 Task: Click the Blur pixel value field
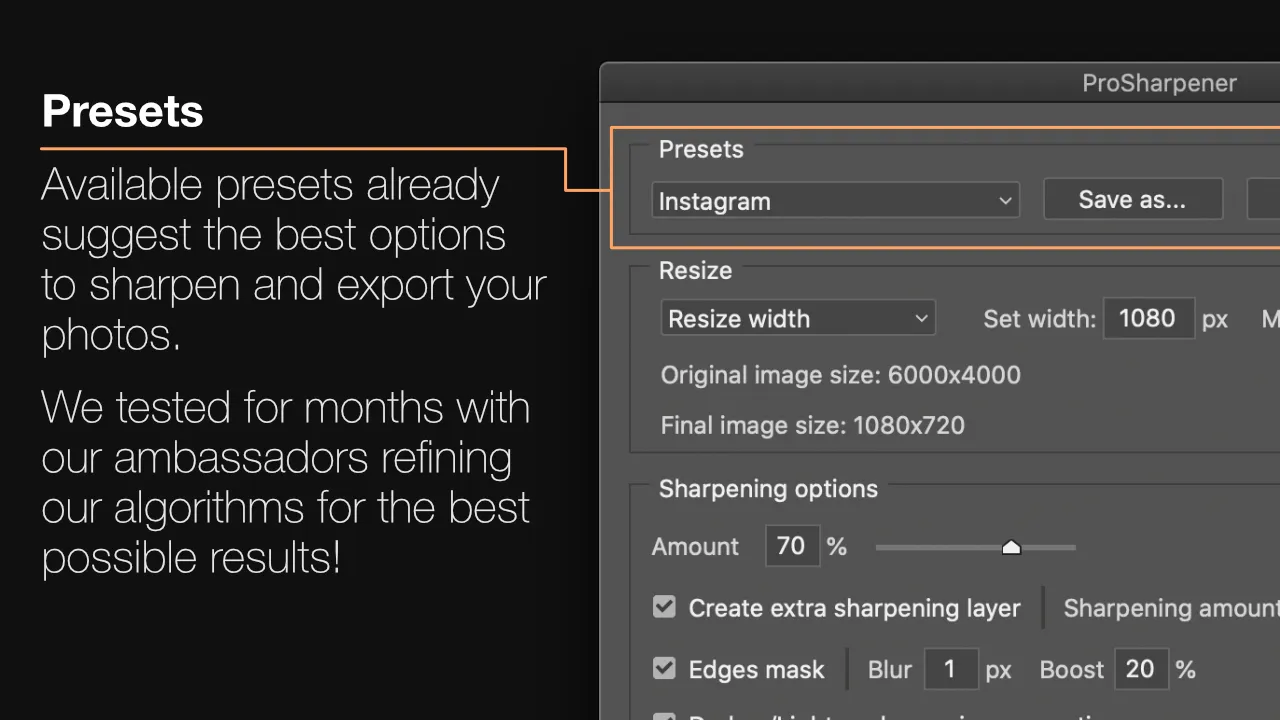pyautogui.click(x=951, y=669)
